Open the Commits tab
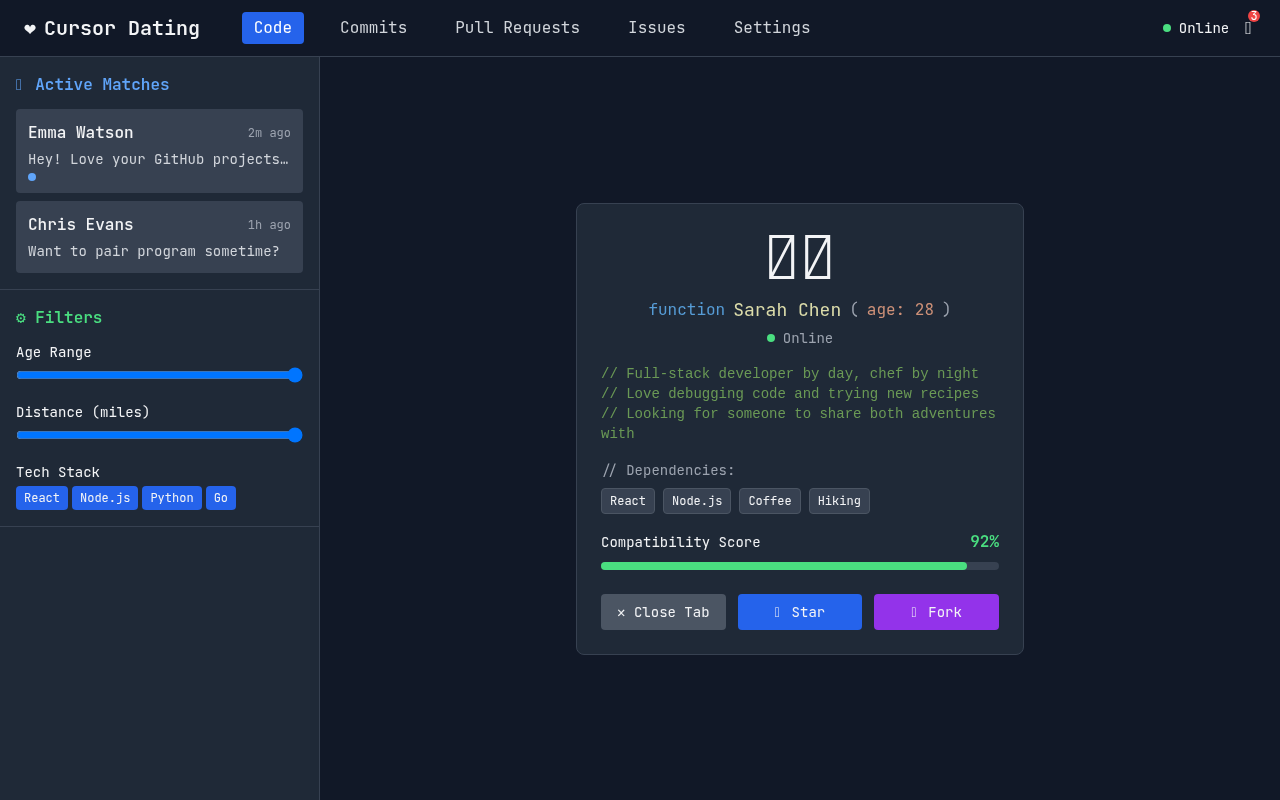1280x800 pixels. point(374,28)
